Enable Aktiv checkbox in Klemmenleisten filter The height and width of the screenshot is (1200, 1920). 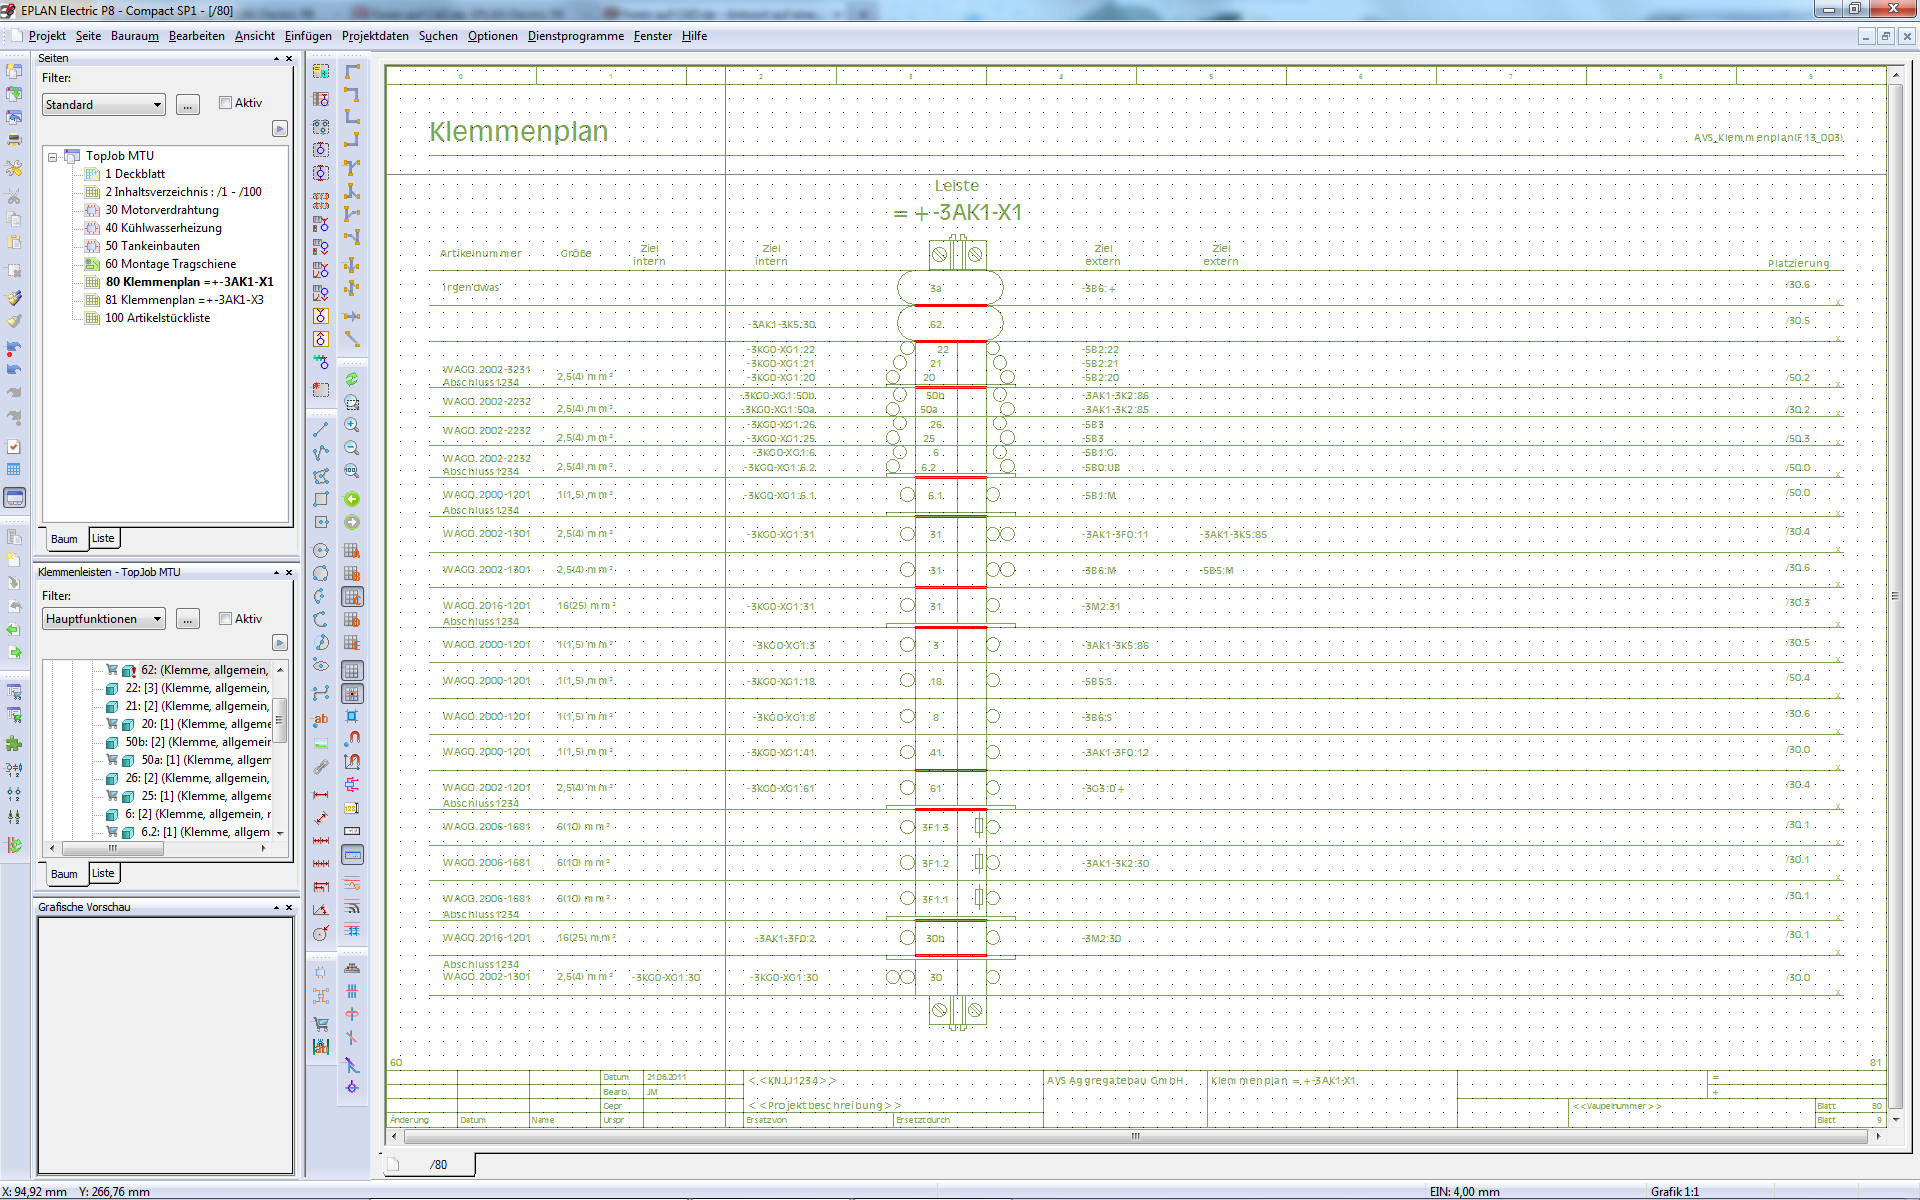coord(225,619)
